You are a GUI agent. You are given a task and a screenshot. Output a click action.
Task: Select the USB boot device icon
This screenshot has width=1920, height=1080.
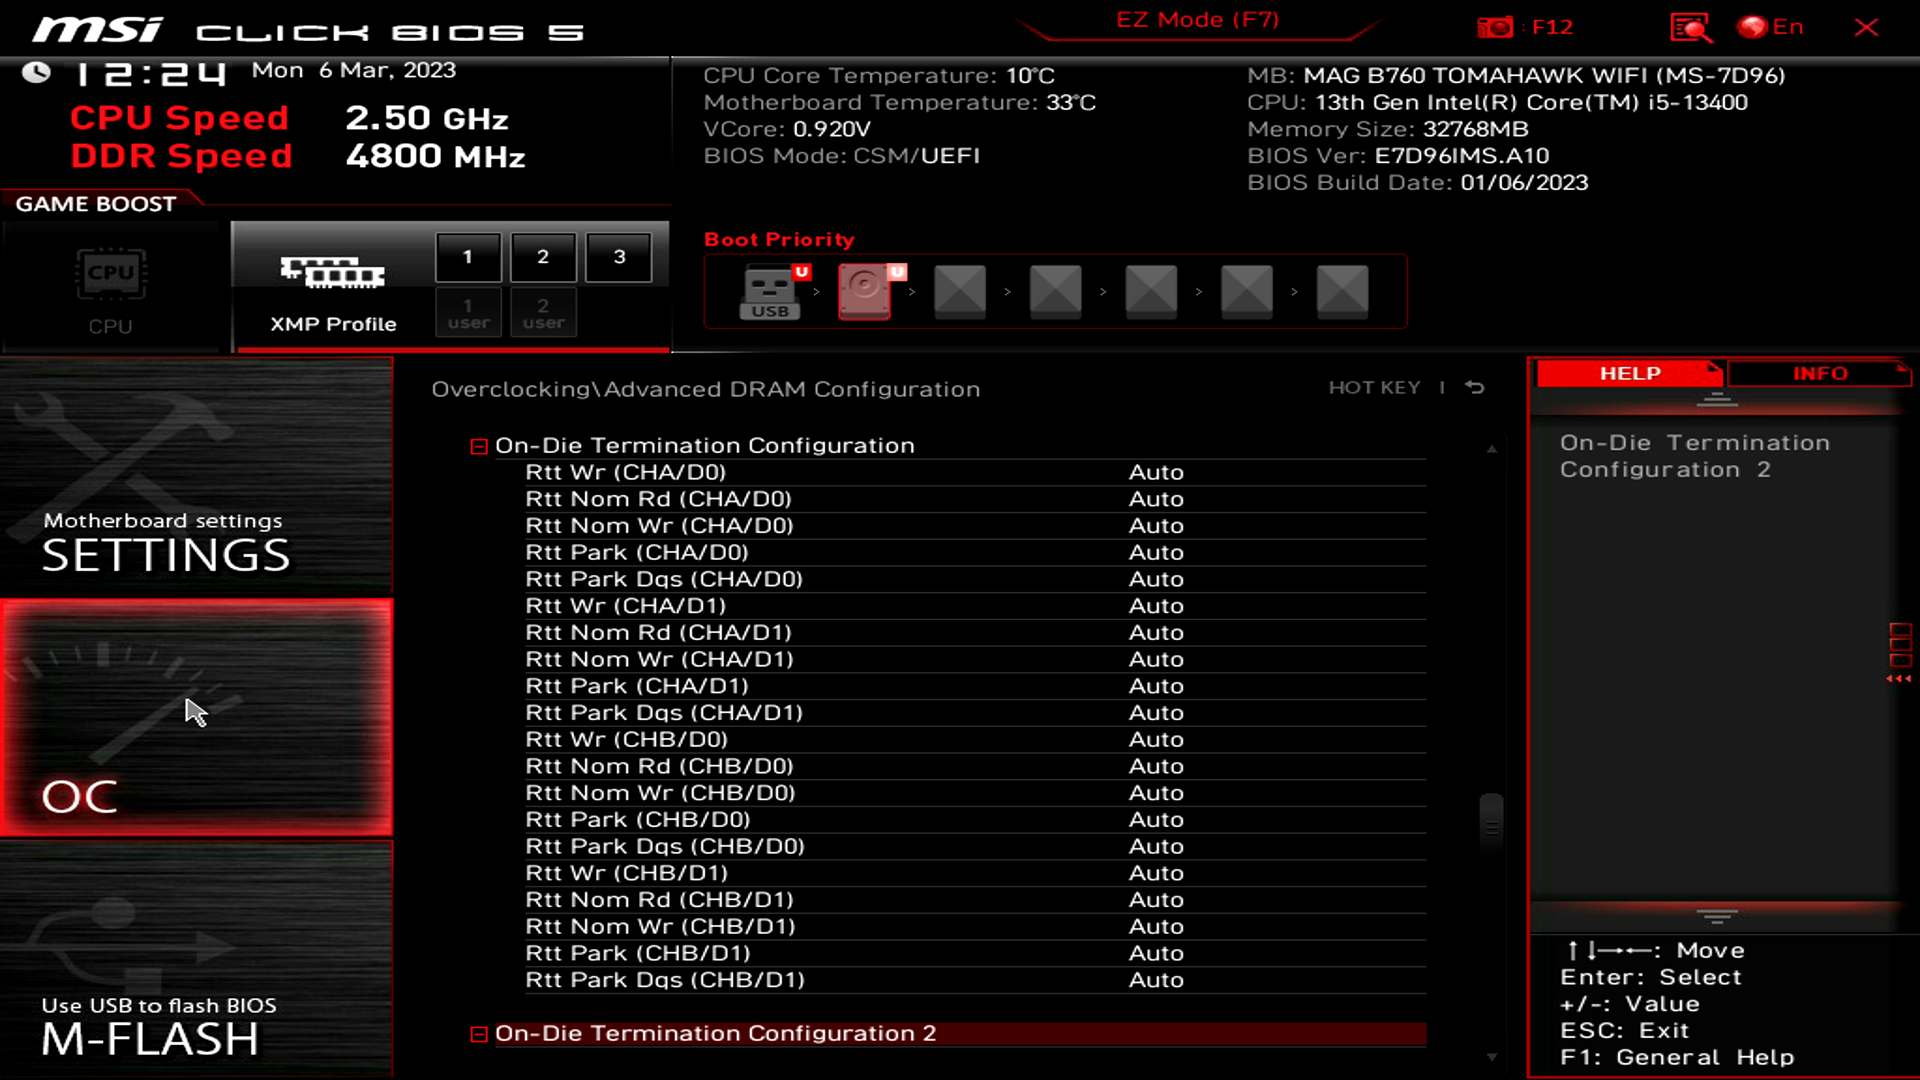tap(769, 290)
